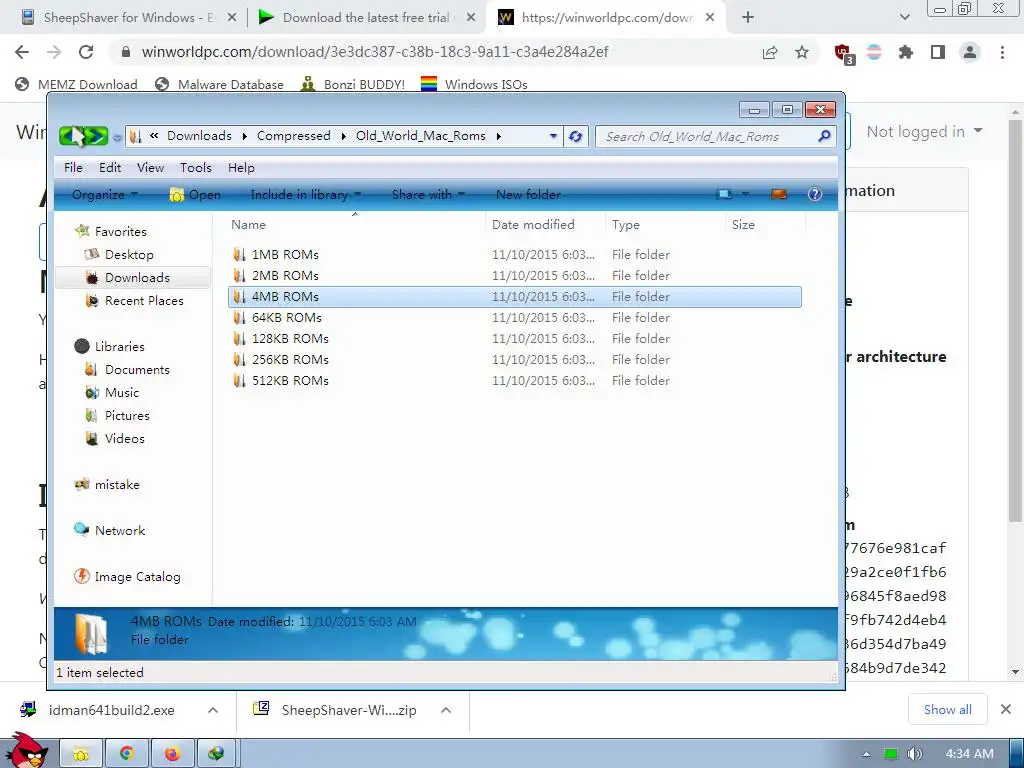Open the 1MB ROMs folder icon
Screen dimensions: 1024x768
240,255
